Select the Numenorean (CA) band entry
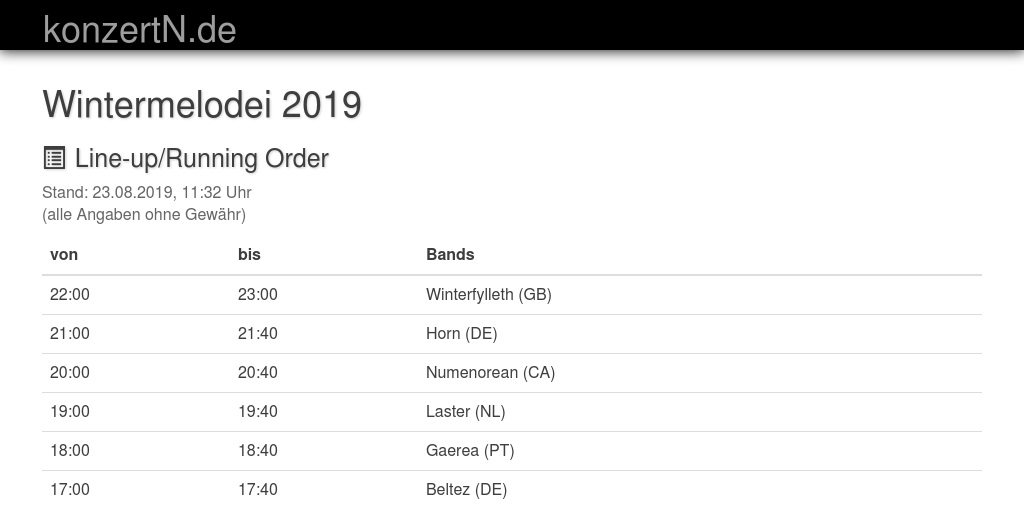 (x=490, y=372)
